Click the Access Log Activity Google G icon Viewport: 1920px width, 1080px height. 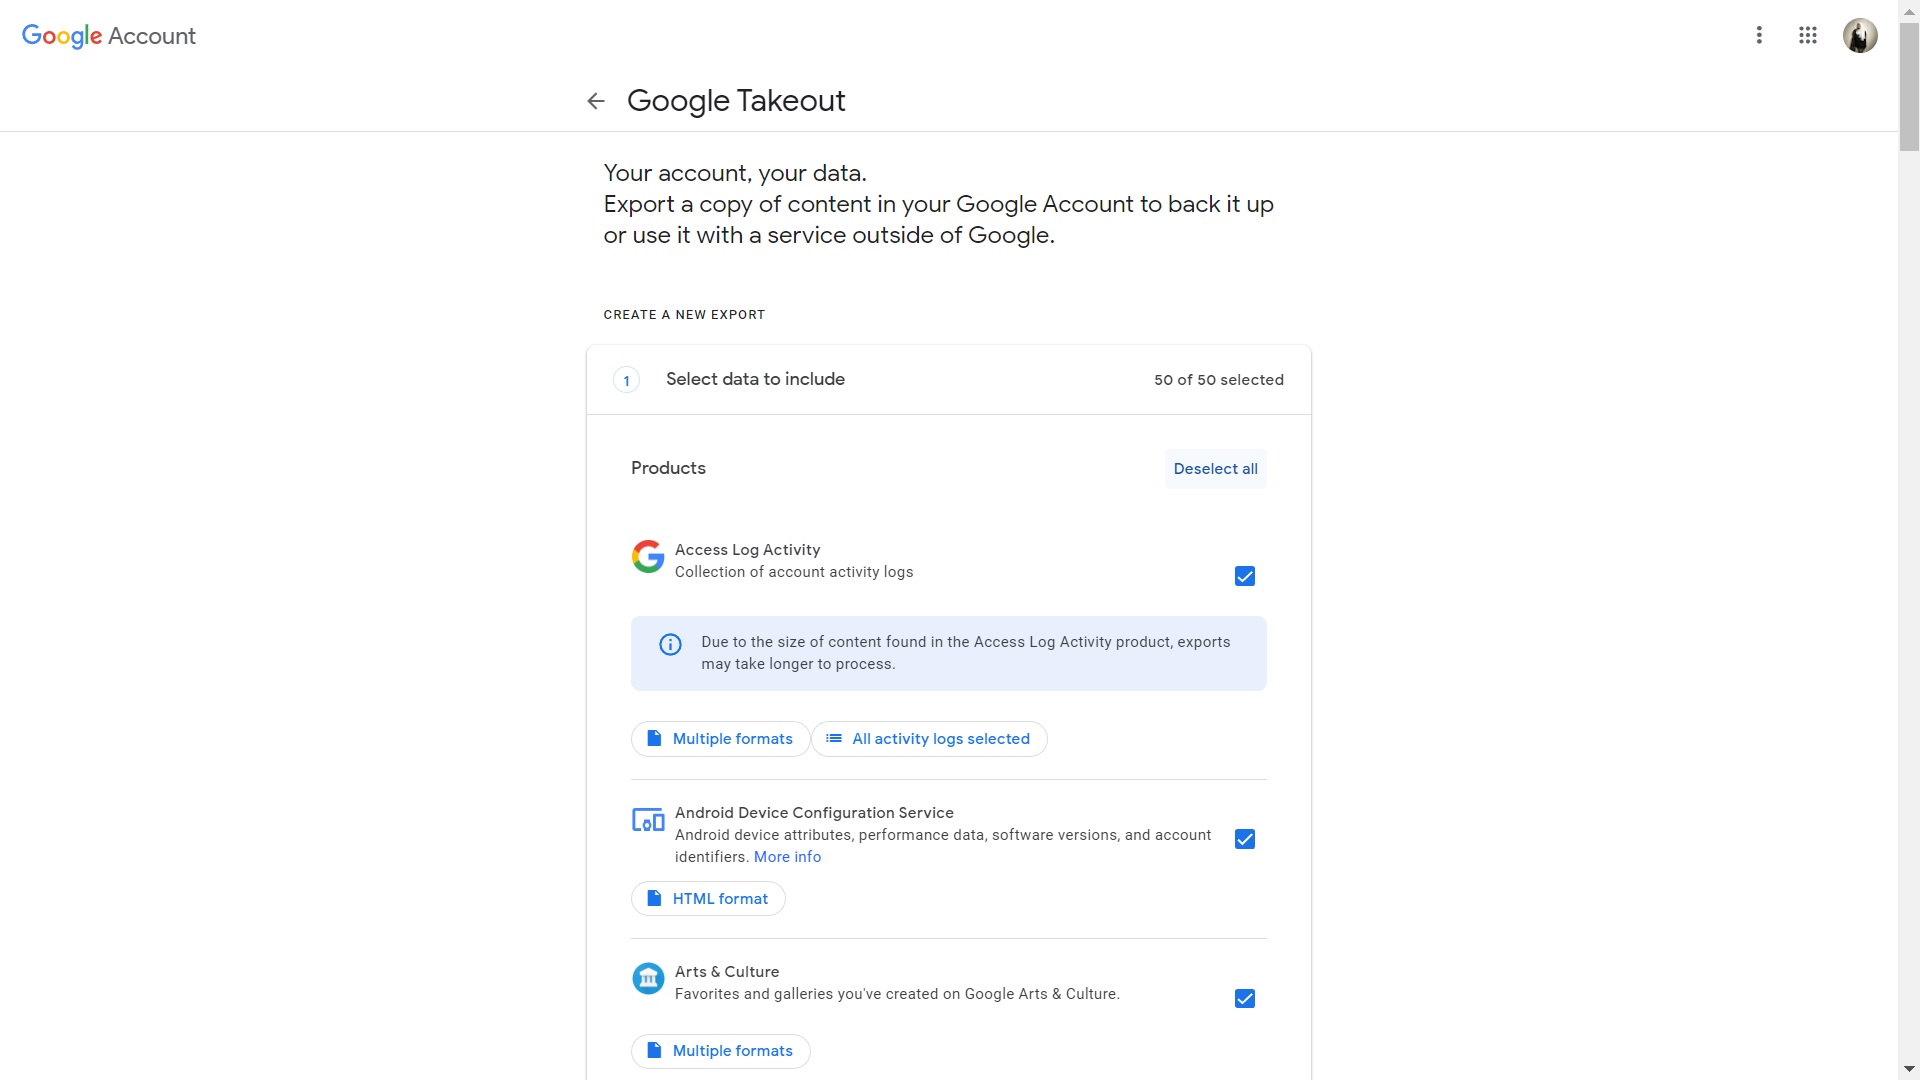[x=648, y=556]
